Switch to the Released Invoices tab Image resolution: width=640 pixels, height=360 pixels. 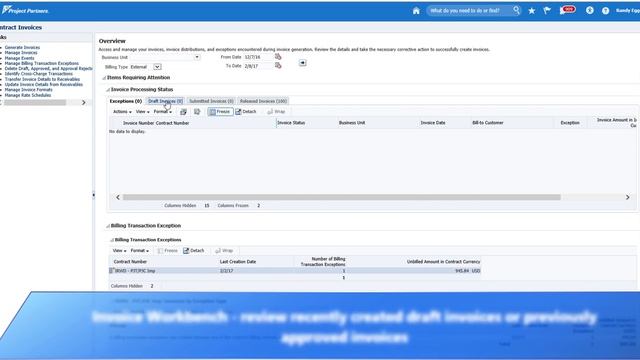click(x=263, y=101)
